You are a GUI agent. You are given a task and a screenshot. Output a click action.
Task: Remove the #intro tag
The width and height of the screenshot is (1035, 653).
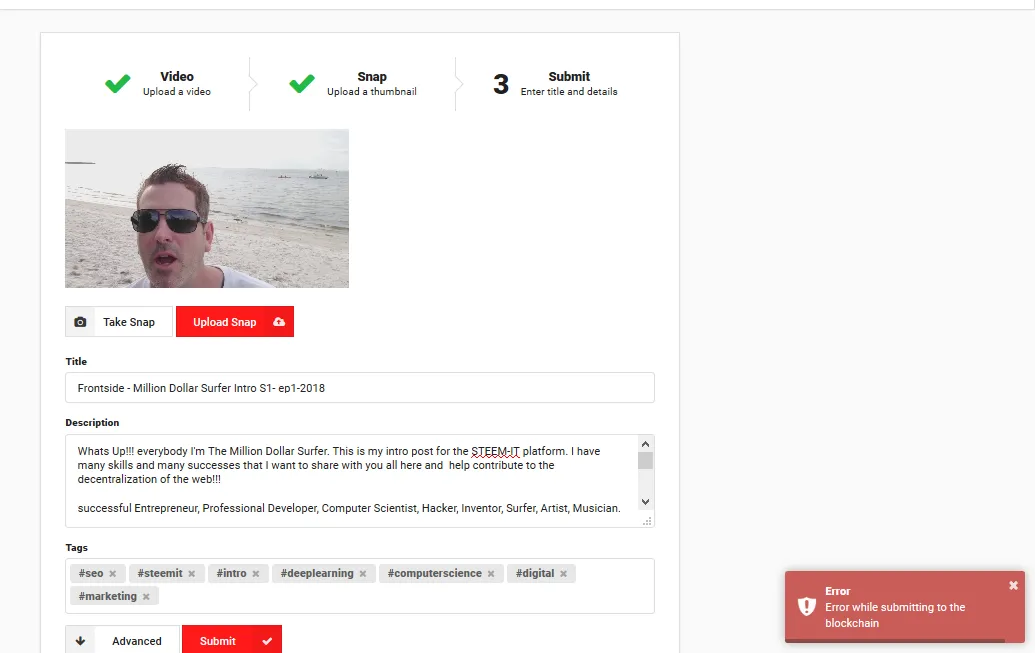[255, 574]
